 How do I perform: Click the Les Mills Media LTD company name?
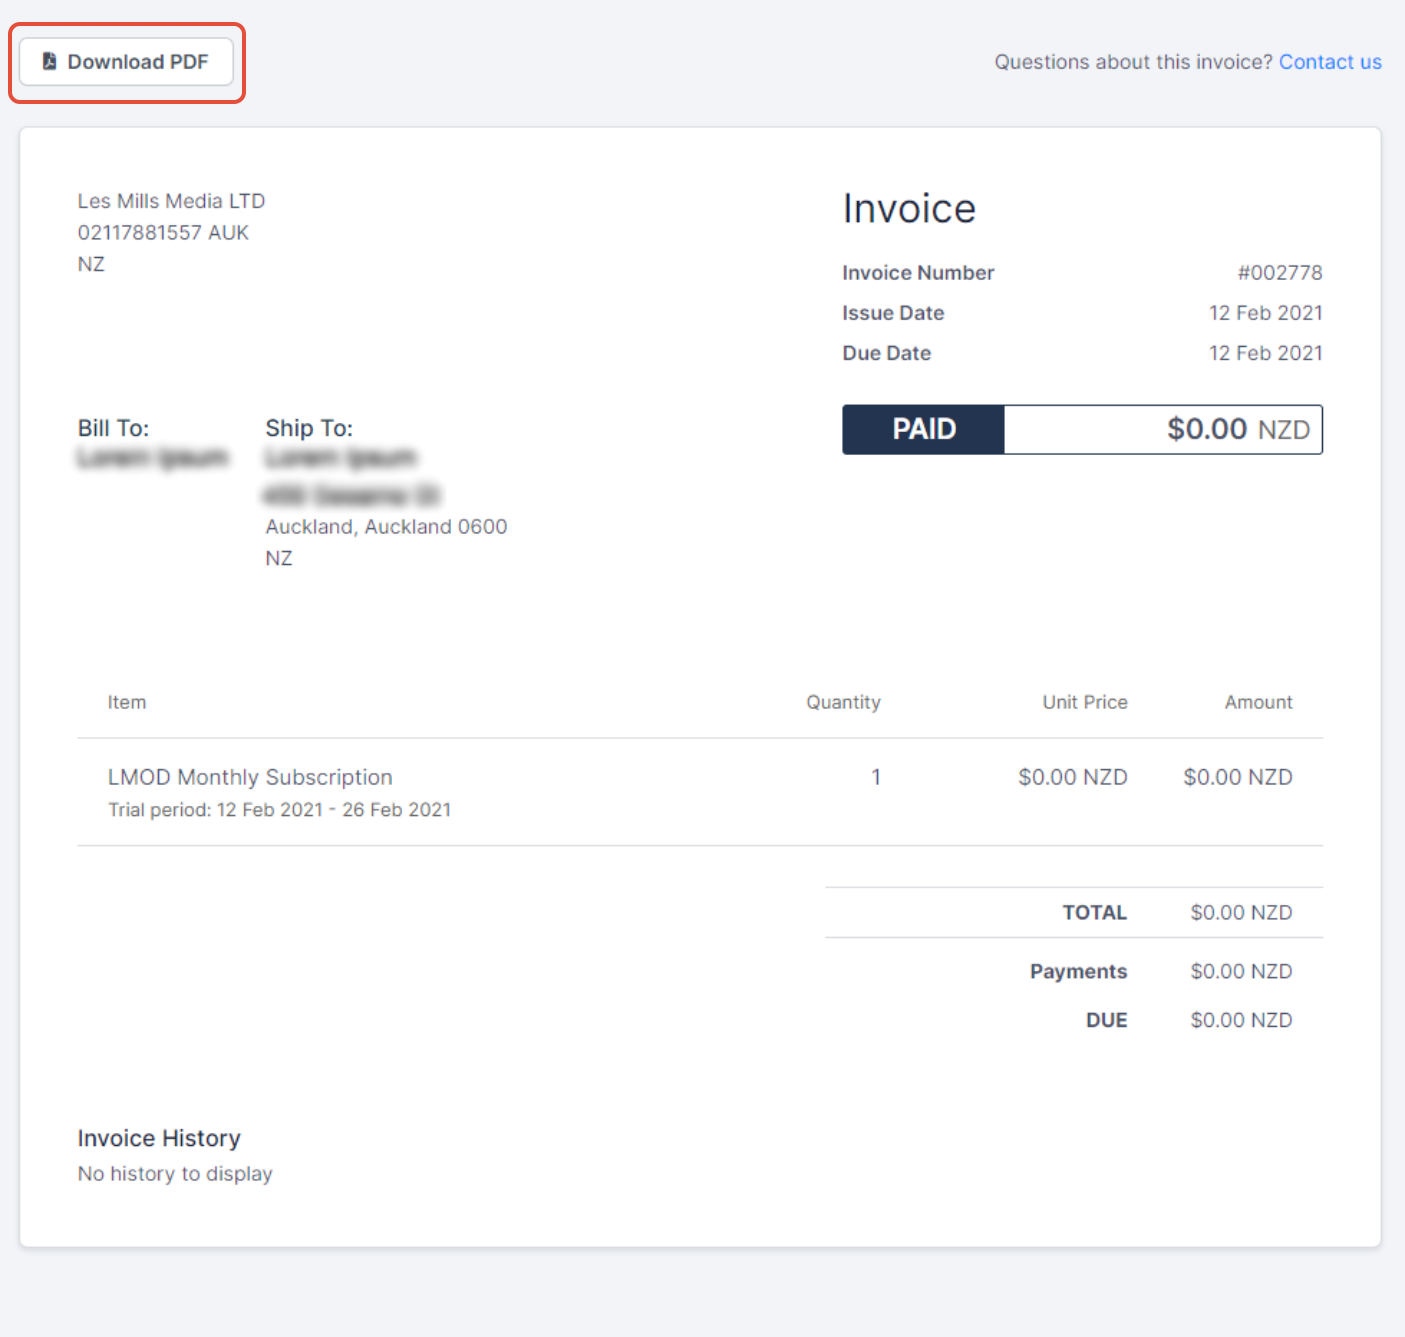pyautogui.click(x=171, y=200)
